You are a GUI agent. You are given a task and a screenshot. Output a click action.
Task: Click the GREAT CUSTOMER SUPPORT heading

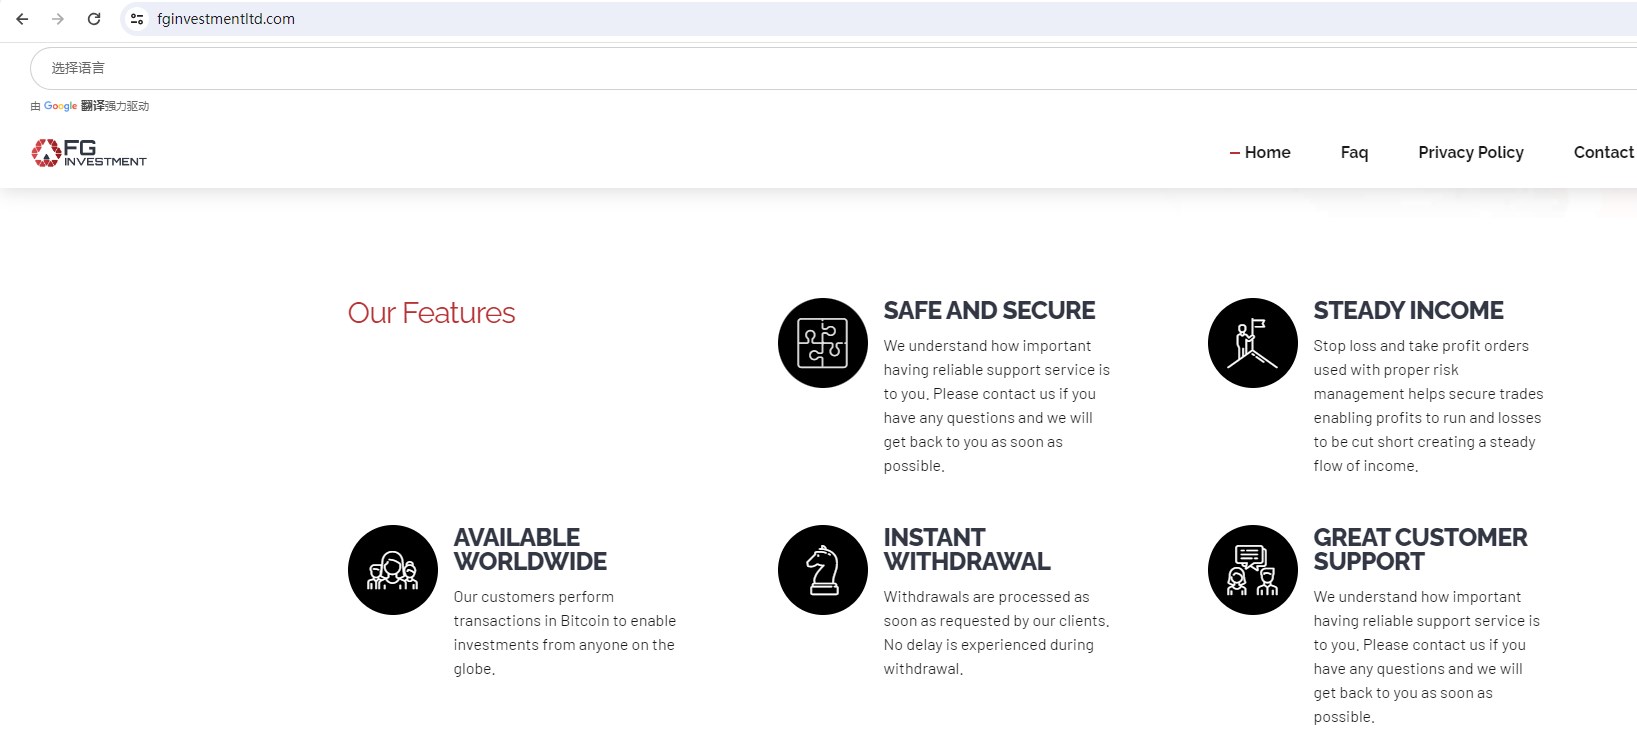(1420, 549)
